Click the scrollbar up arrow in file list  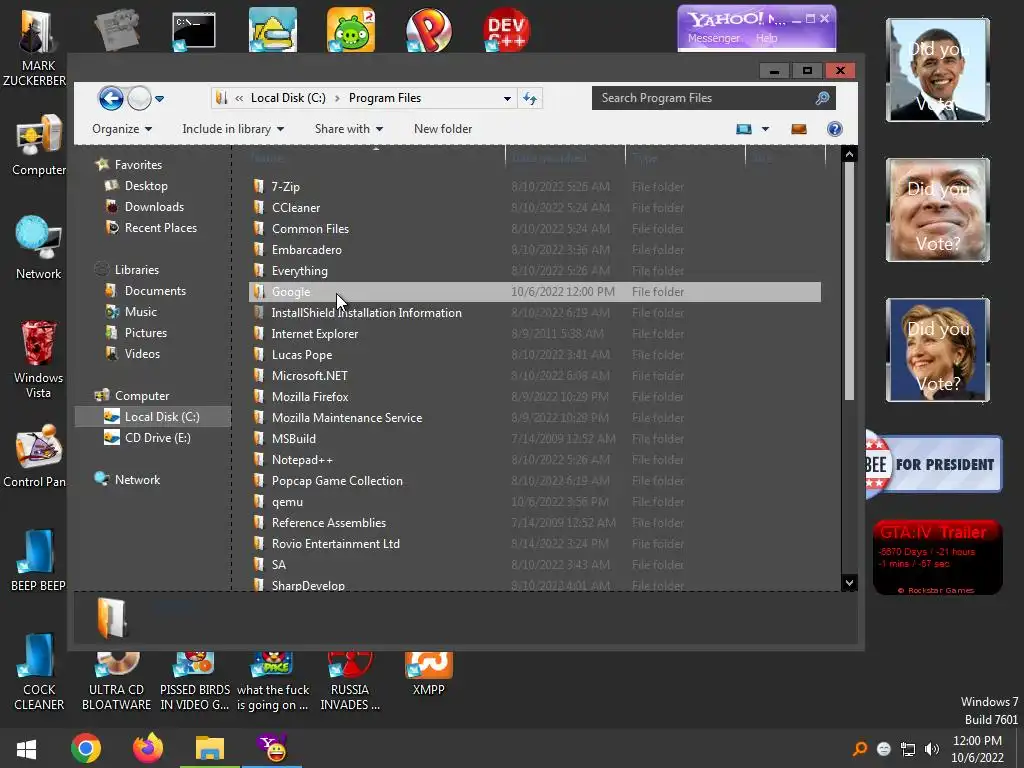point(849,155)
